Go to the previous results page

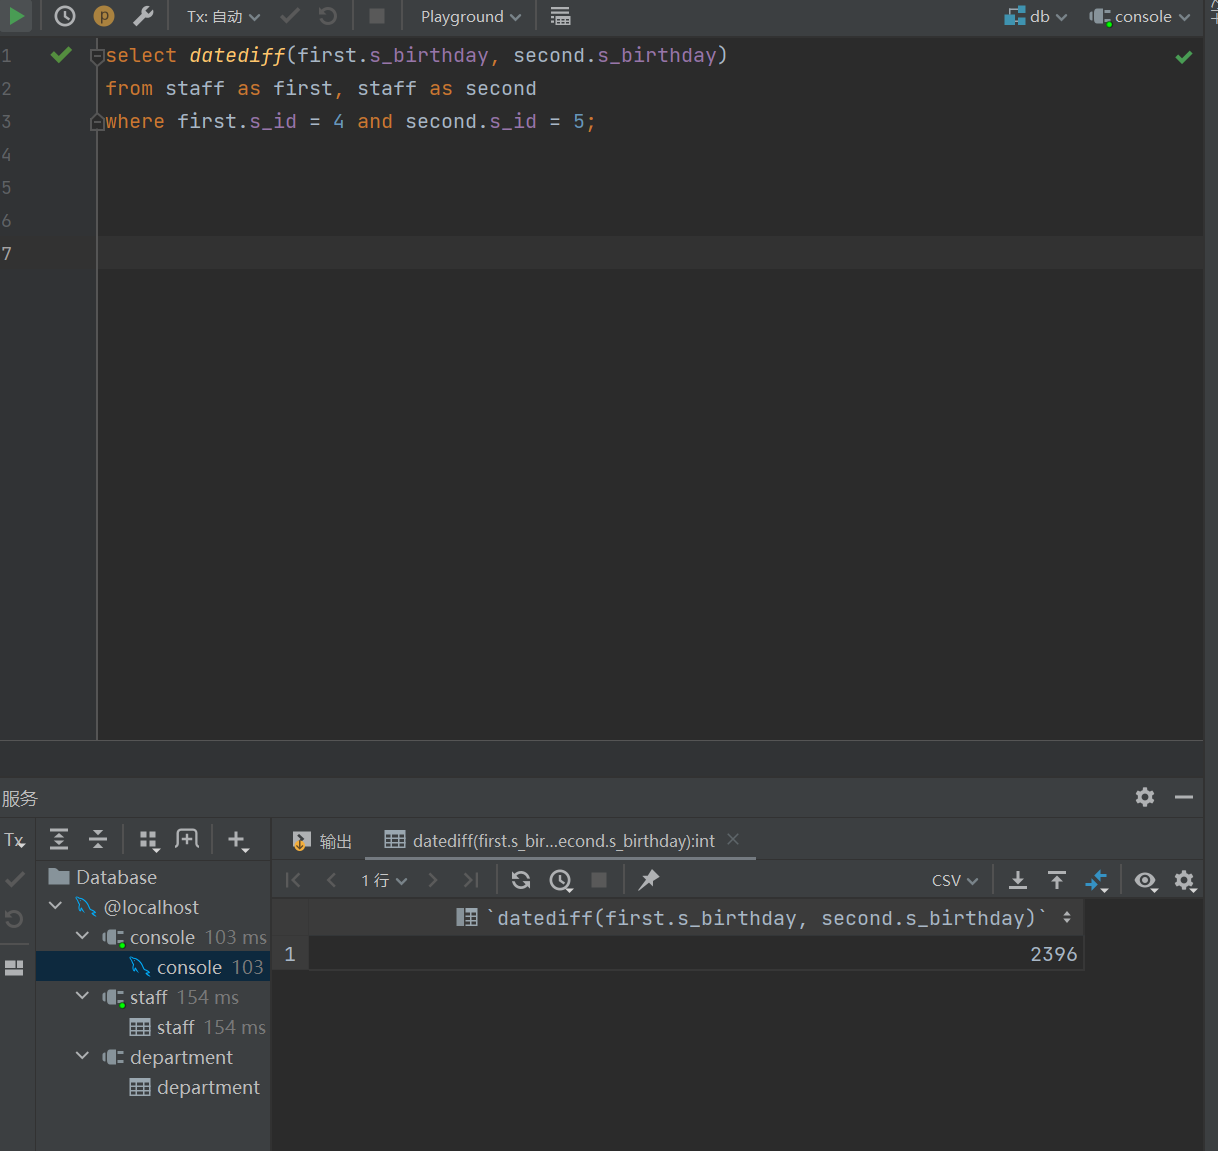(x=332, y=880)
